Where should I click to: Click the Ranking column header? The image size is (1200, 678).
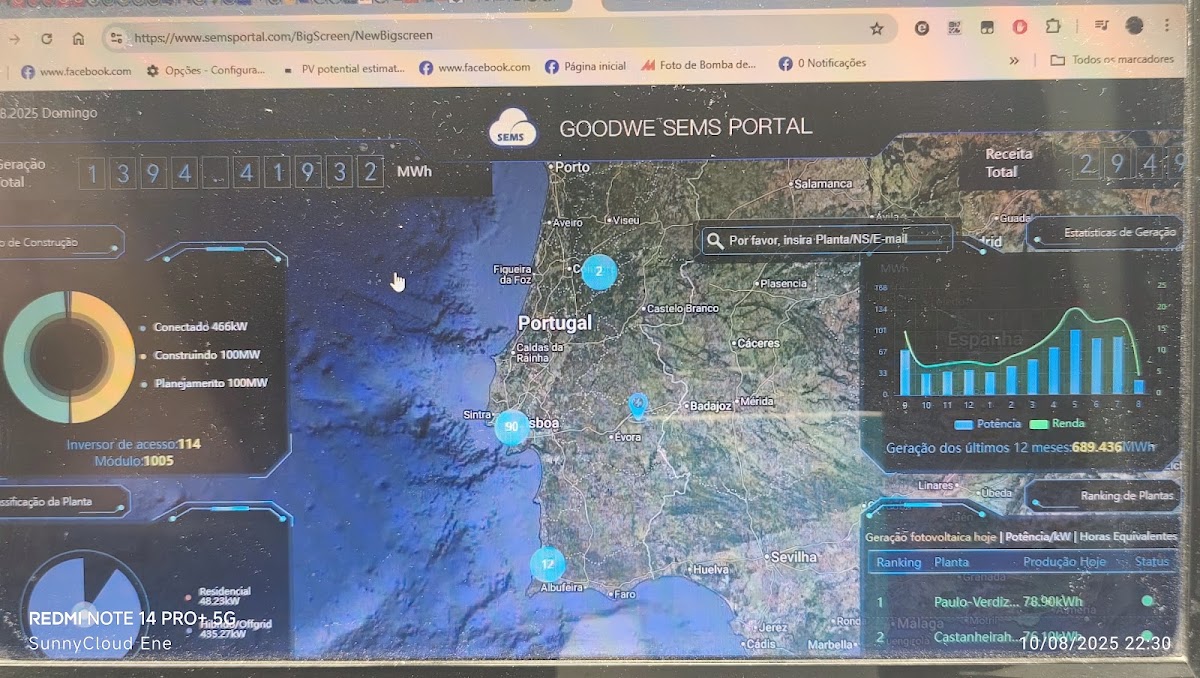(x=898, y=562)
